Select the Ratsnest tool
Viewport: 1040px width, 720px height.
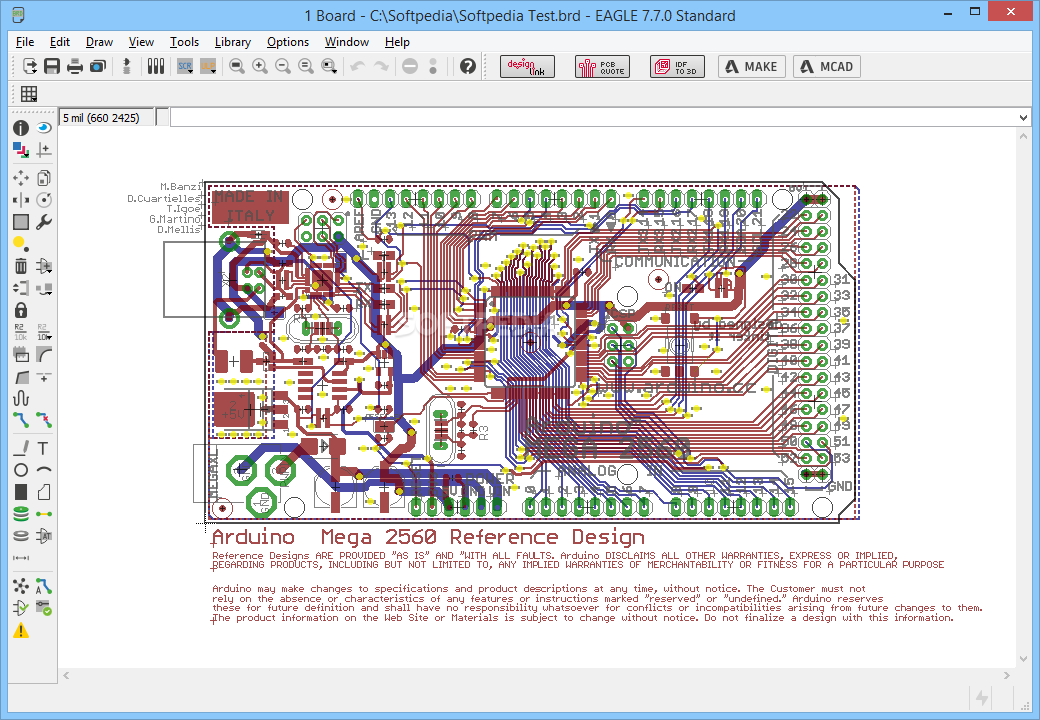(21, 586)
